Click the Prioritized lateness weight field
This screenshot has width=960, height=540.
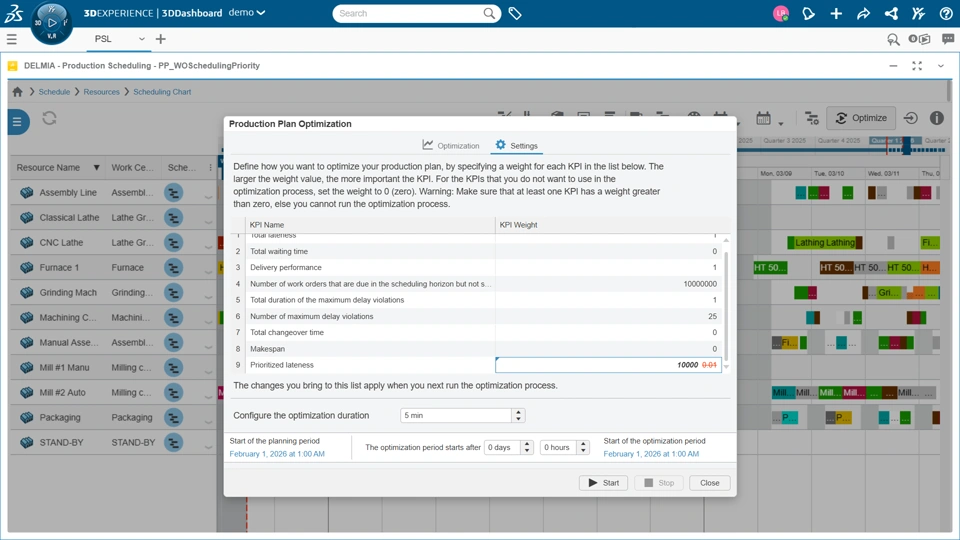click(x=609, y=365)
